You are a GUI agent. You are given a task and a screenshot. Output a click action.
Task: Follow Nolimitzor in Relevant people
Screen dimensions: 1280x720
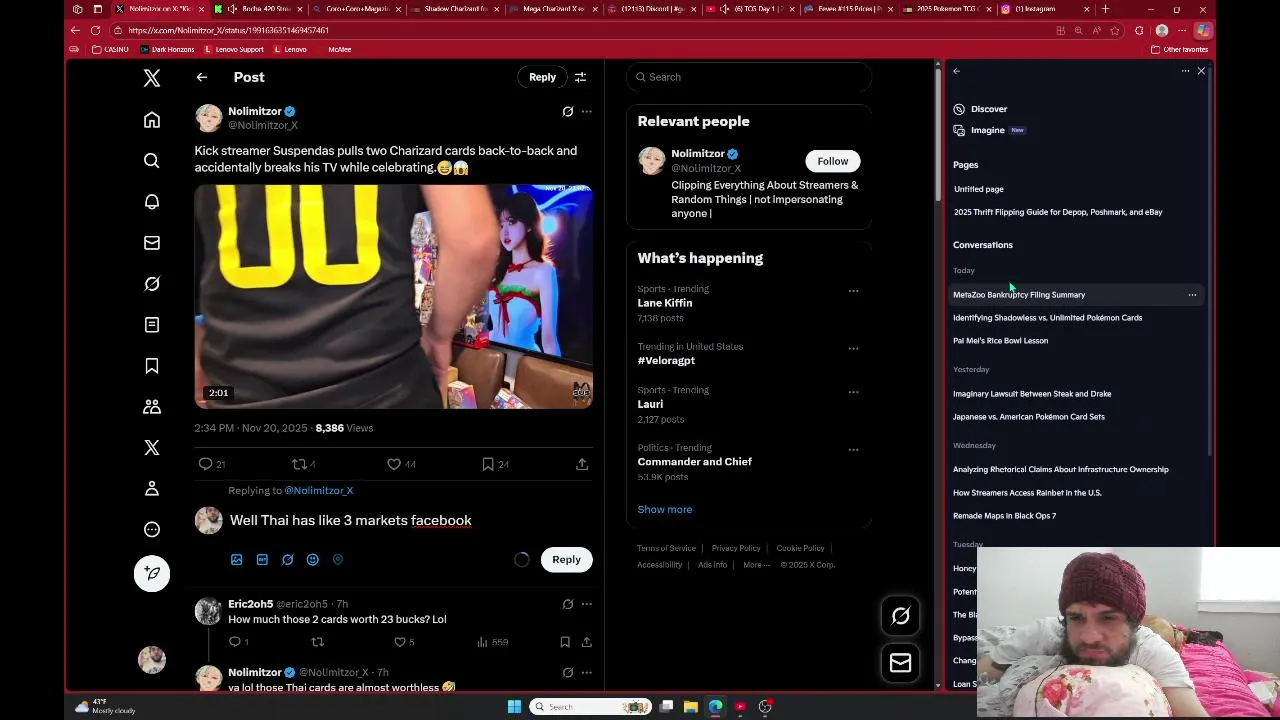[x=832, y=161]
